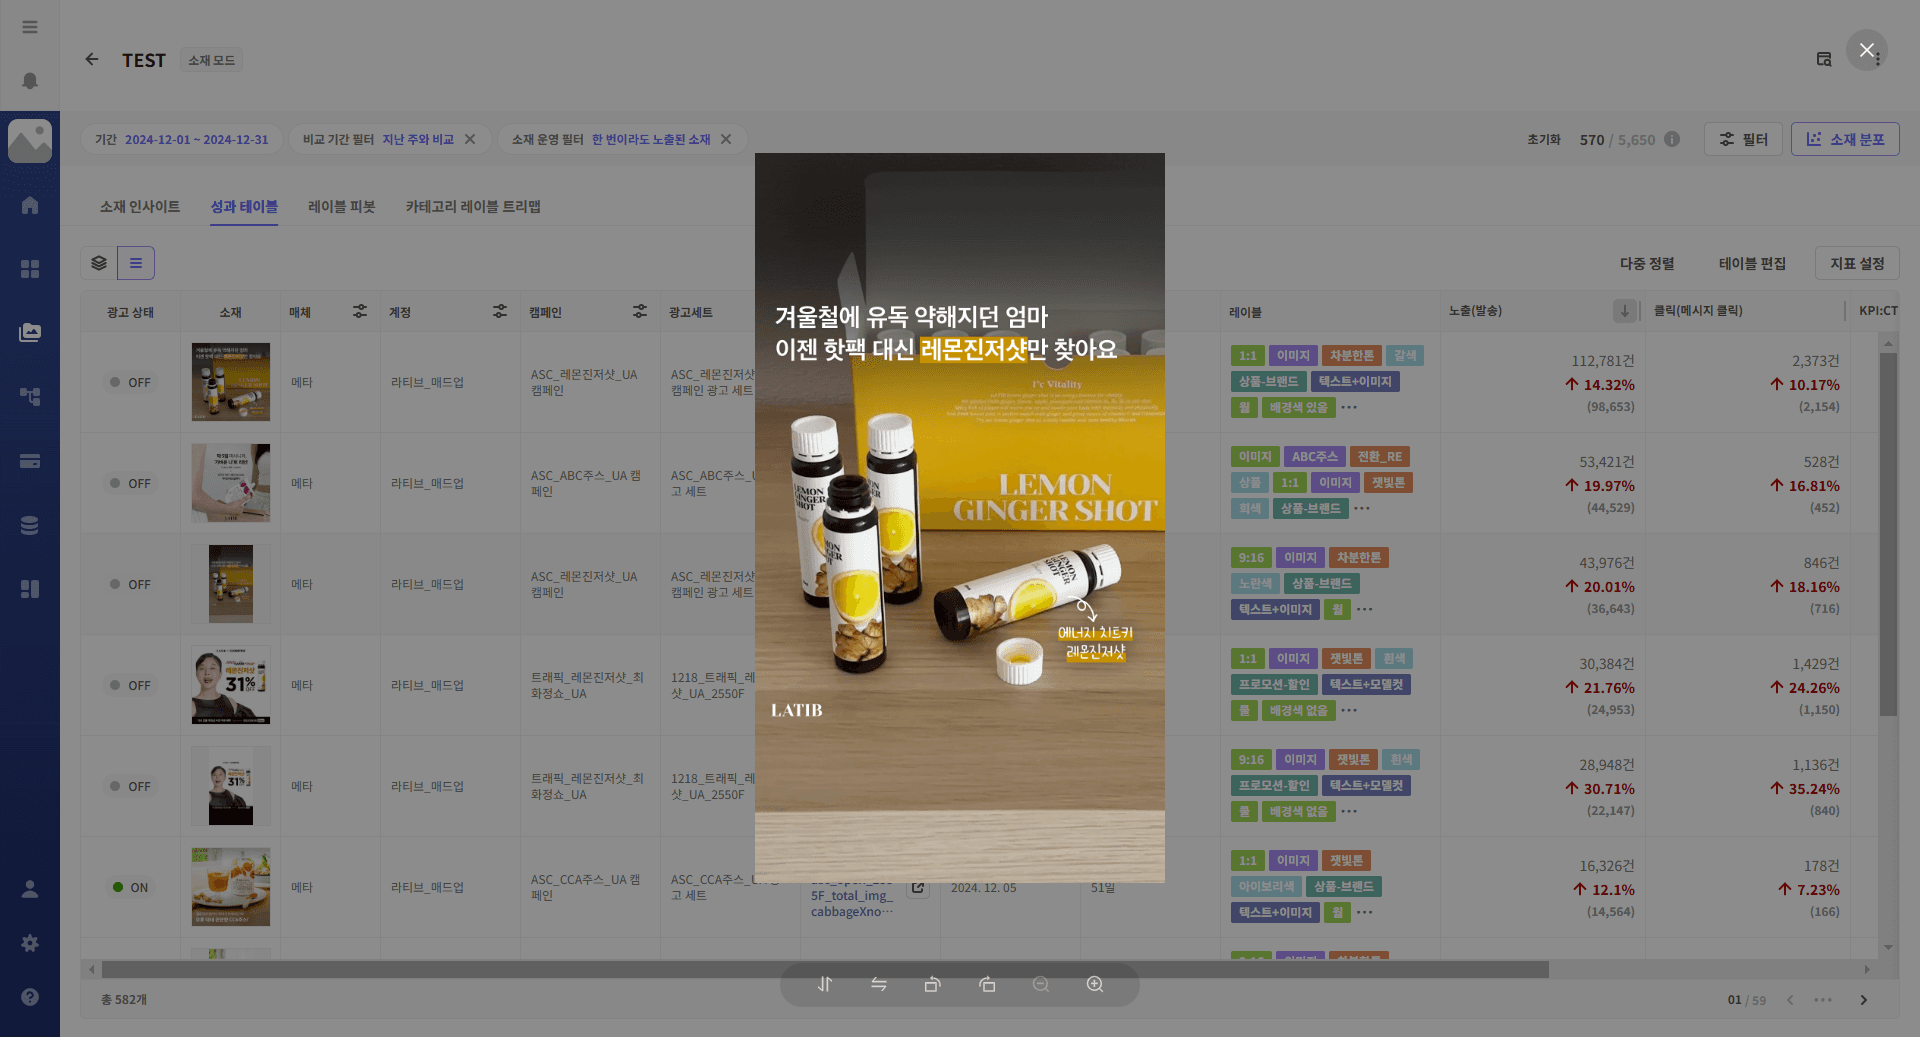Viewport: 1920px width, 1037px height.
Task: Toggle the ON status of ASC_CCA주스 row
Action: coord(130,887)
